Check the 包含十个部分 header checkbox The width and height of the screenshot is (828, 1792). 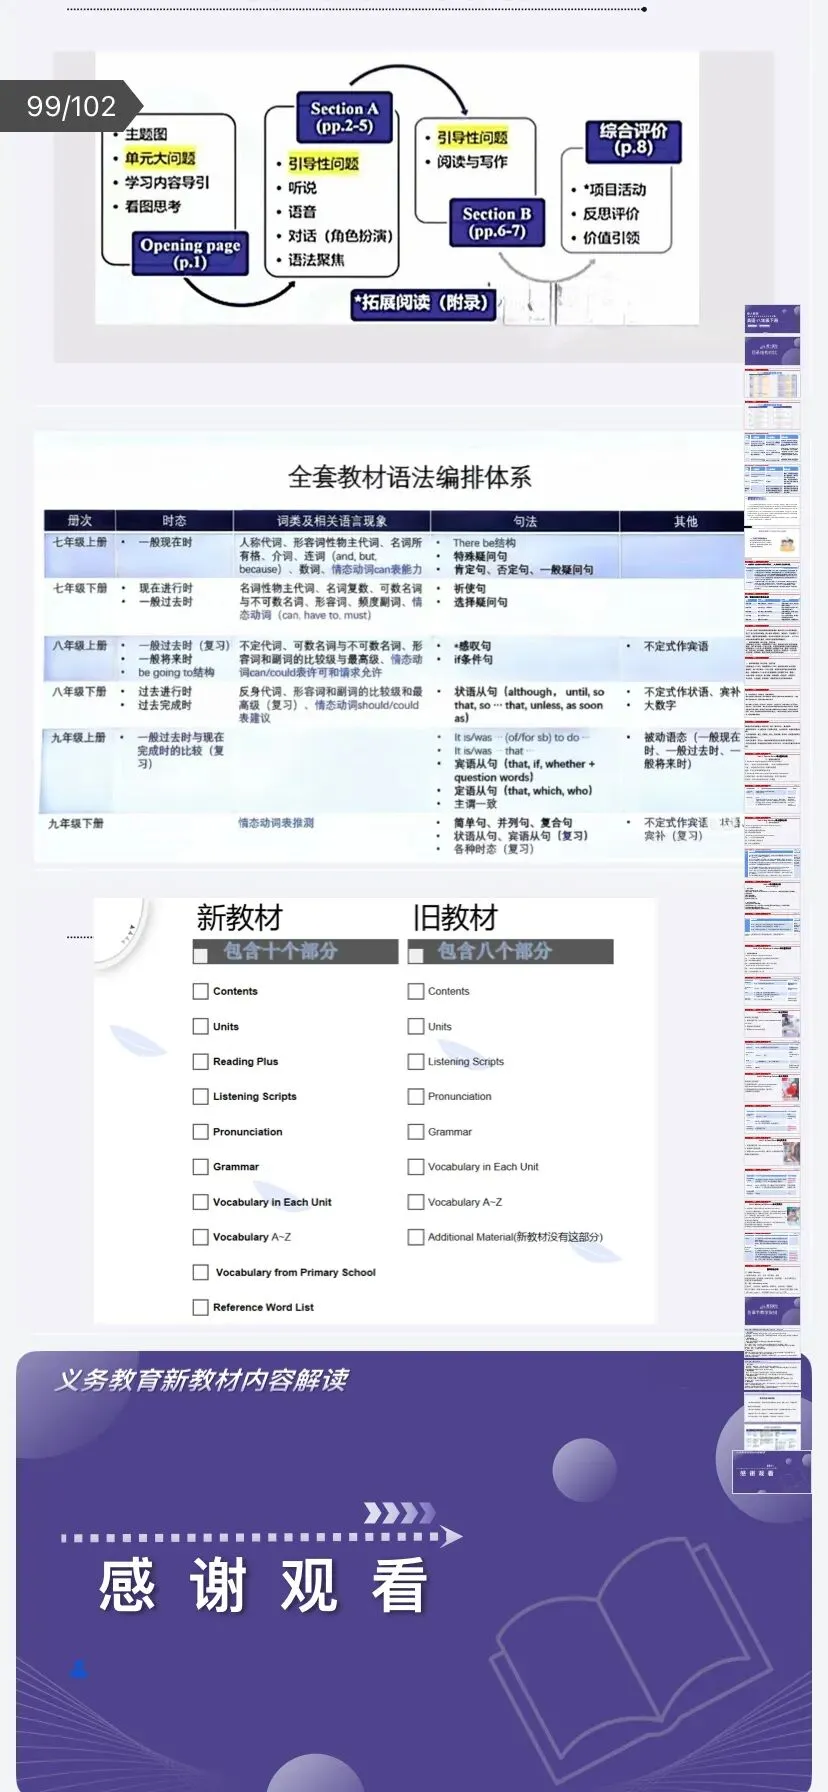tap(200, 955)
